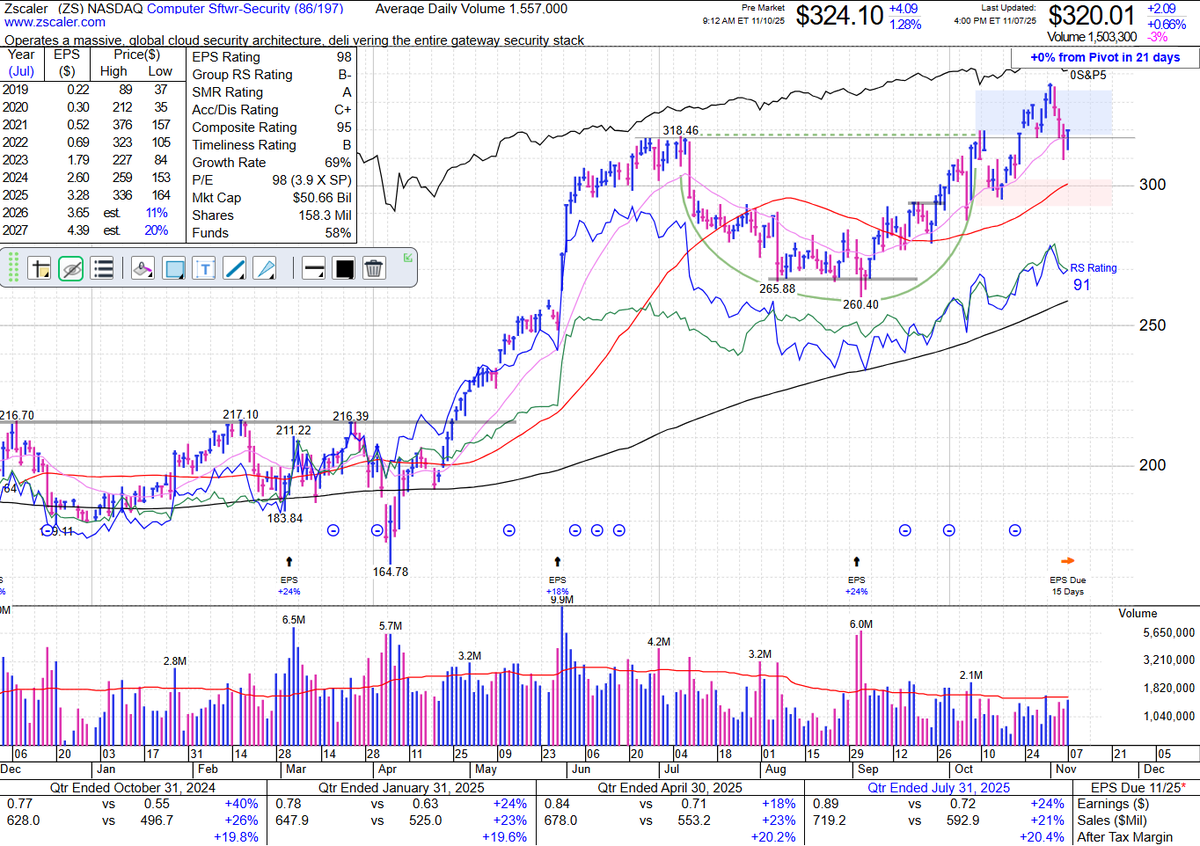Open the black color swatch in the toolbar
Viewport: 1200px width, 846px height.
click(x=341, y=268)
